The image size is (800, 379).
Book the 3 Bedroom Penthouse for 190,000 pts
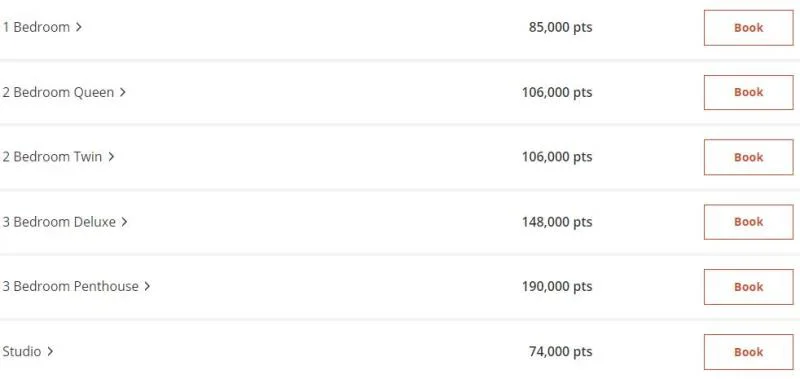(x=748, y=287)
